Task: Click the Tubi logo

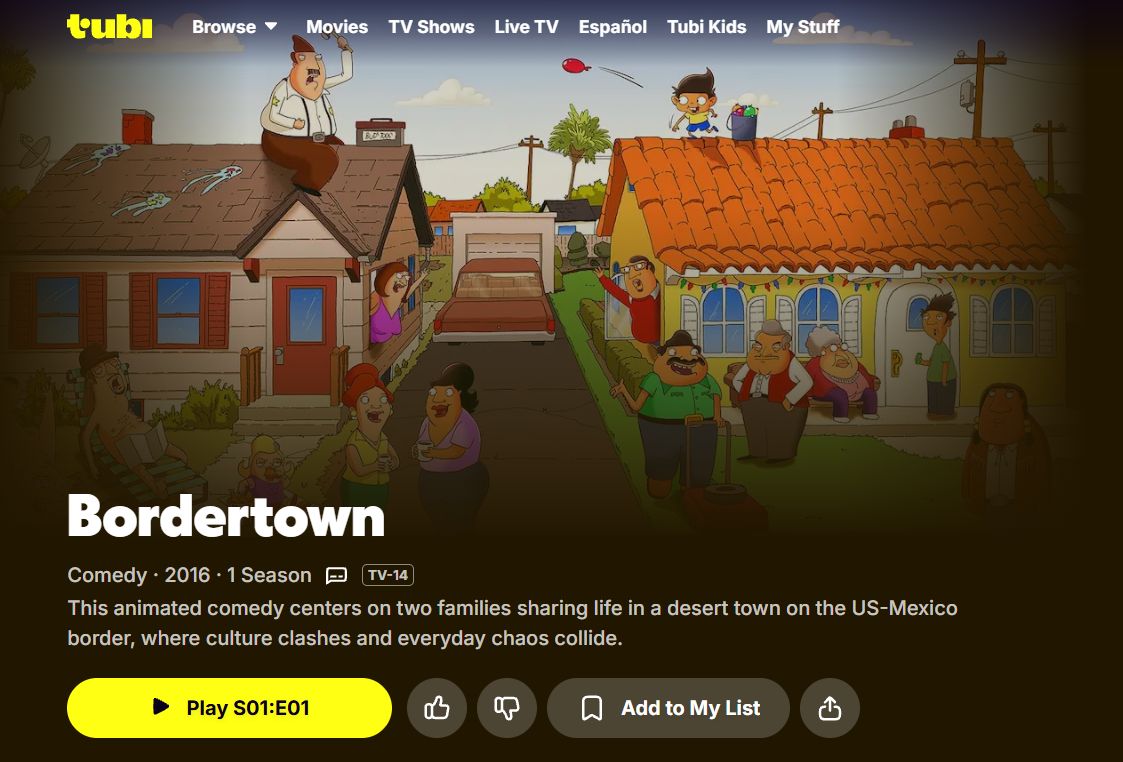Action: pyautogui.click(x=110, y=26)
